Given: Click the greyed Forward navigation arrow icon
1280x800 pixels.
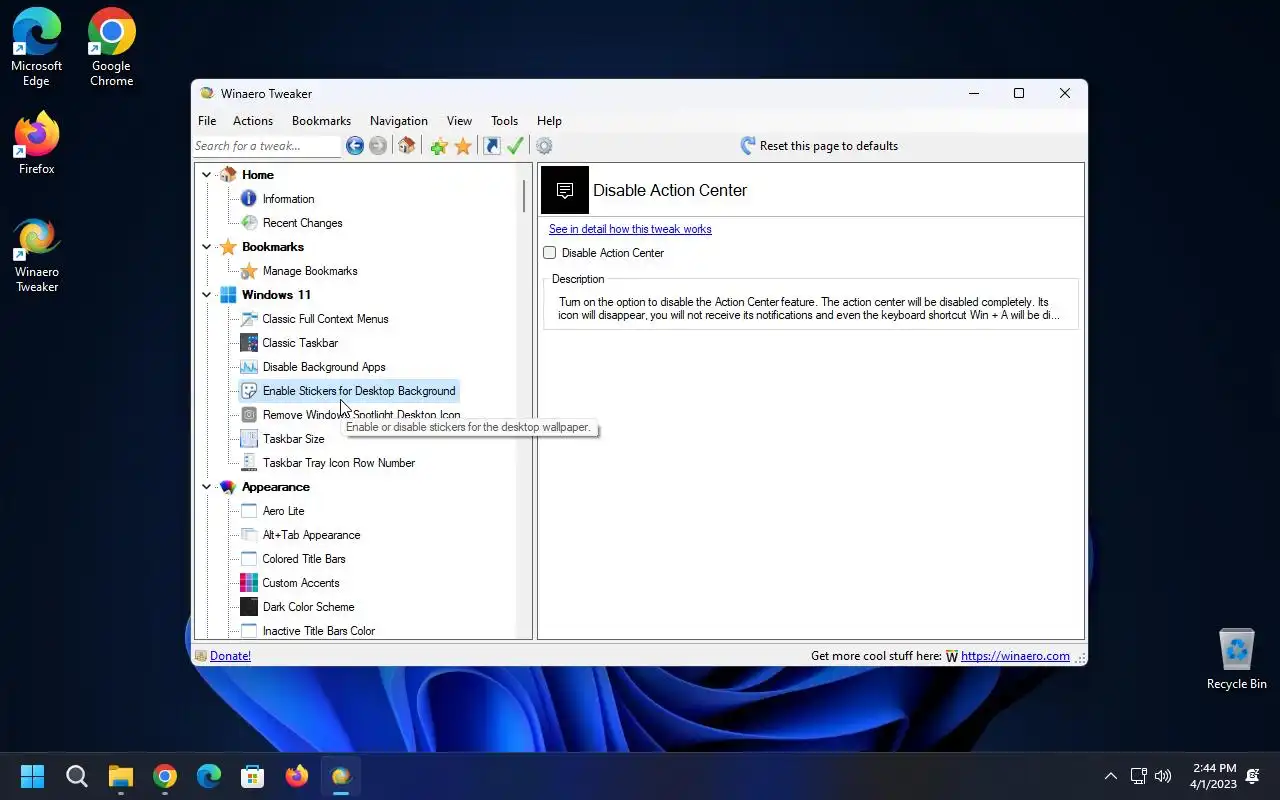Looking at the screenshot, I should 378,146.
